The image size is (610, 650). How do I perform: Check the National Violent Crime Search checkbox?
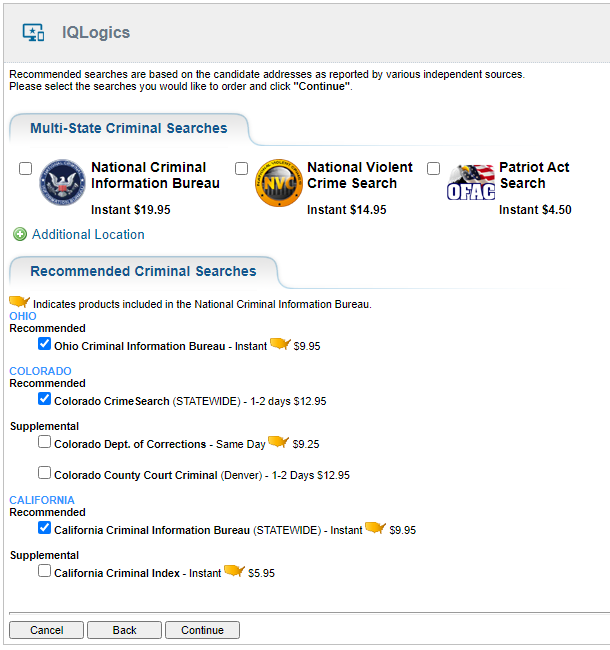pos(242,169)
